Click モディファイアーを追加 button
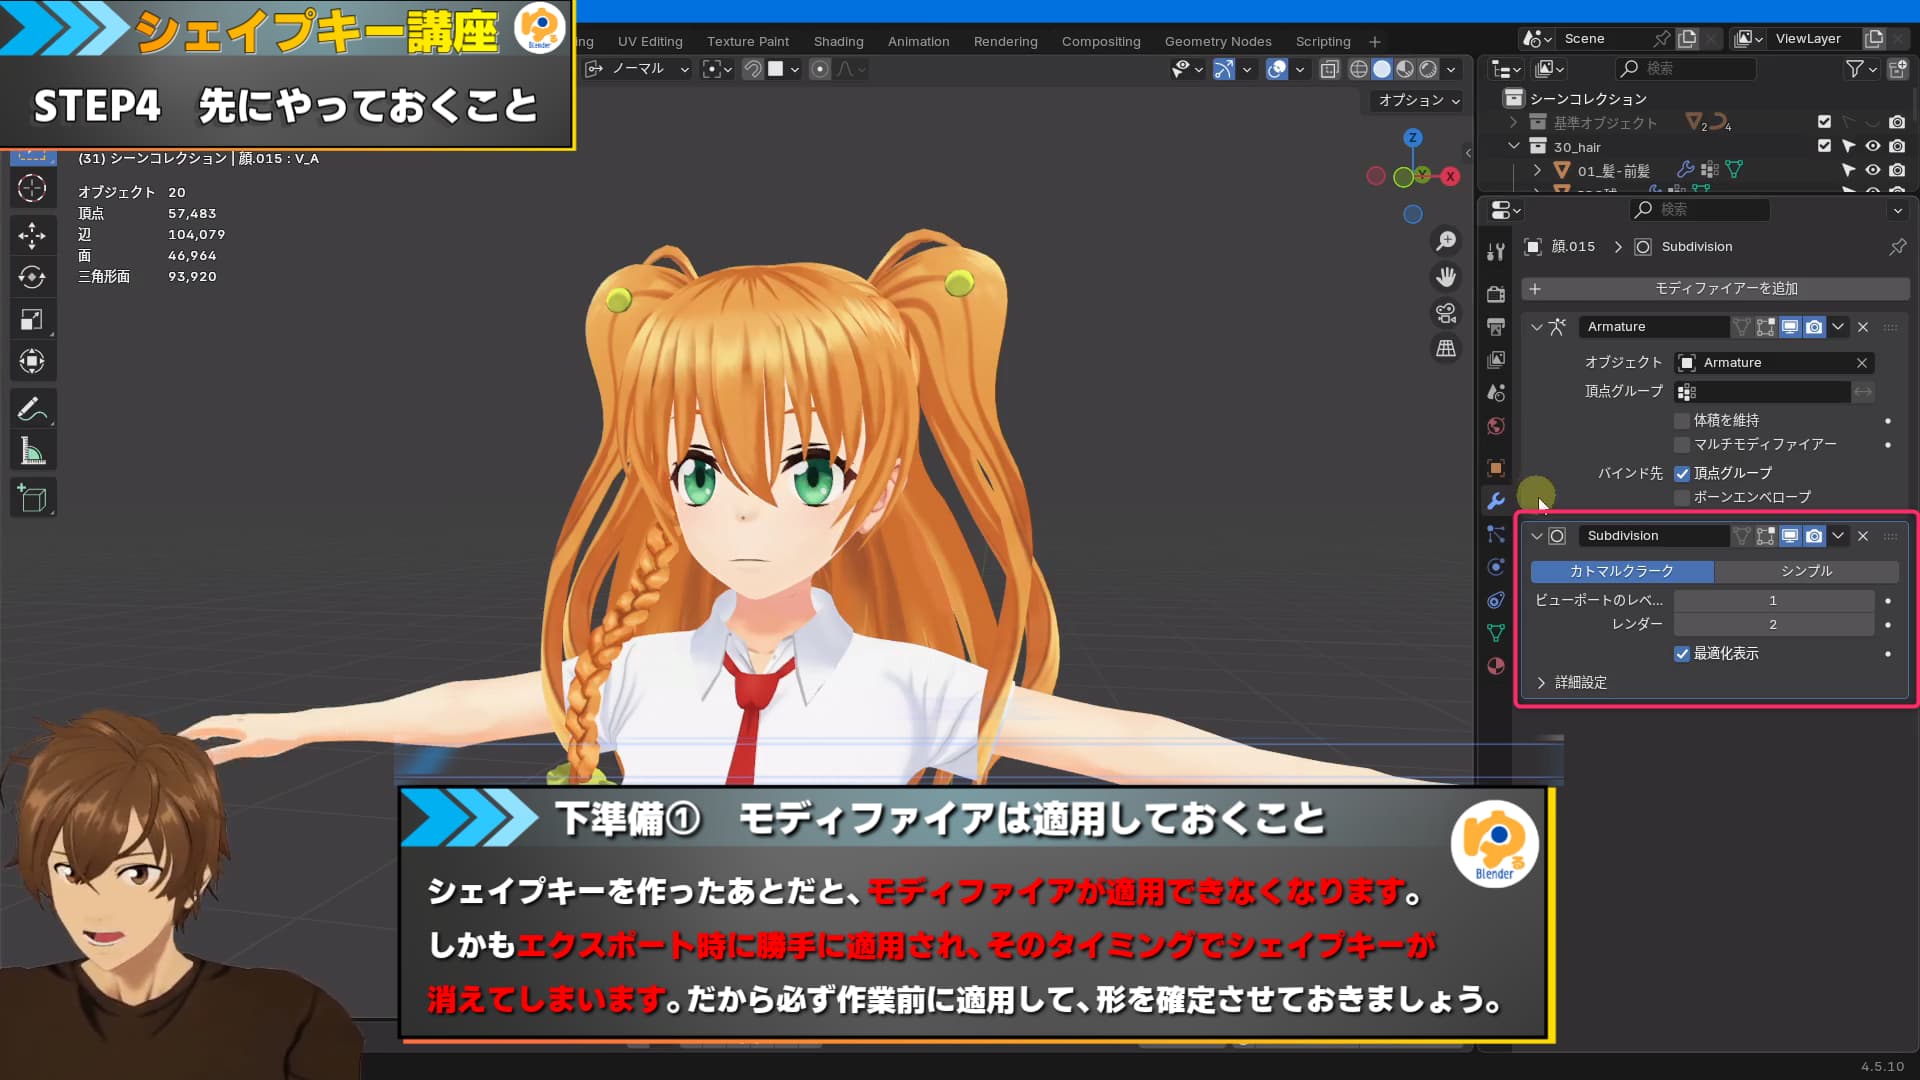The width and height of the screenshot is (1920, 1080). [x=1715, y=289]
